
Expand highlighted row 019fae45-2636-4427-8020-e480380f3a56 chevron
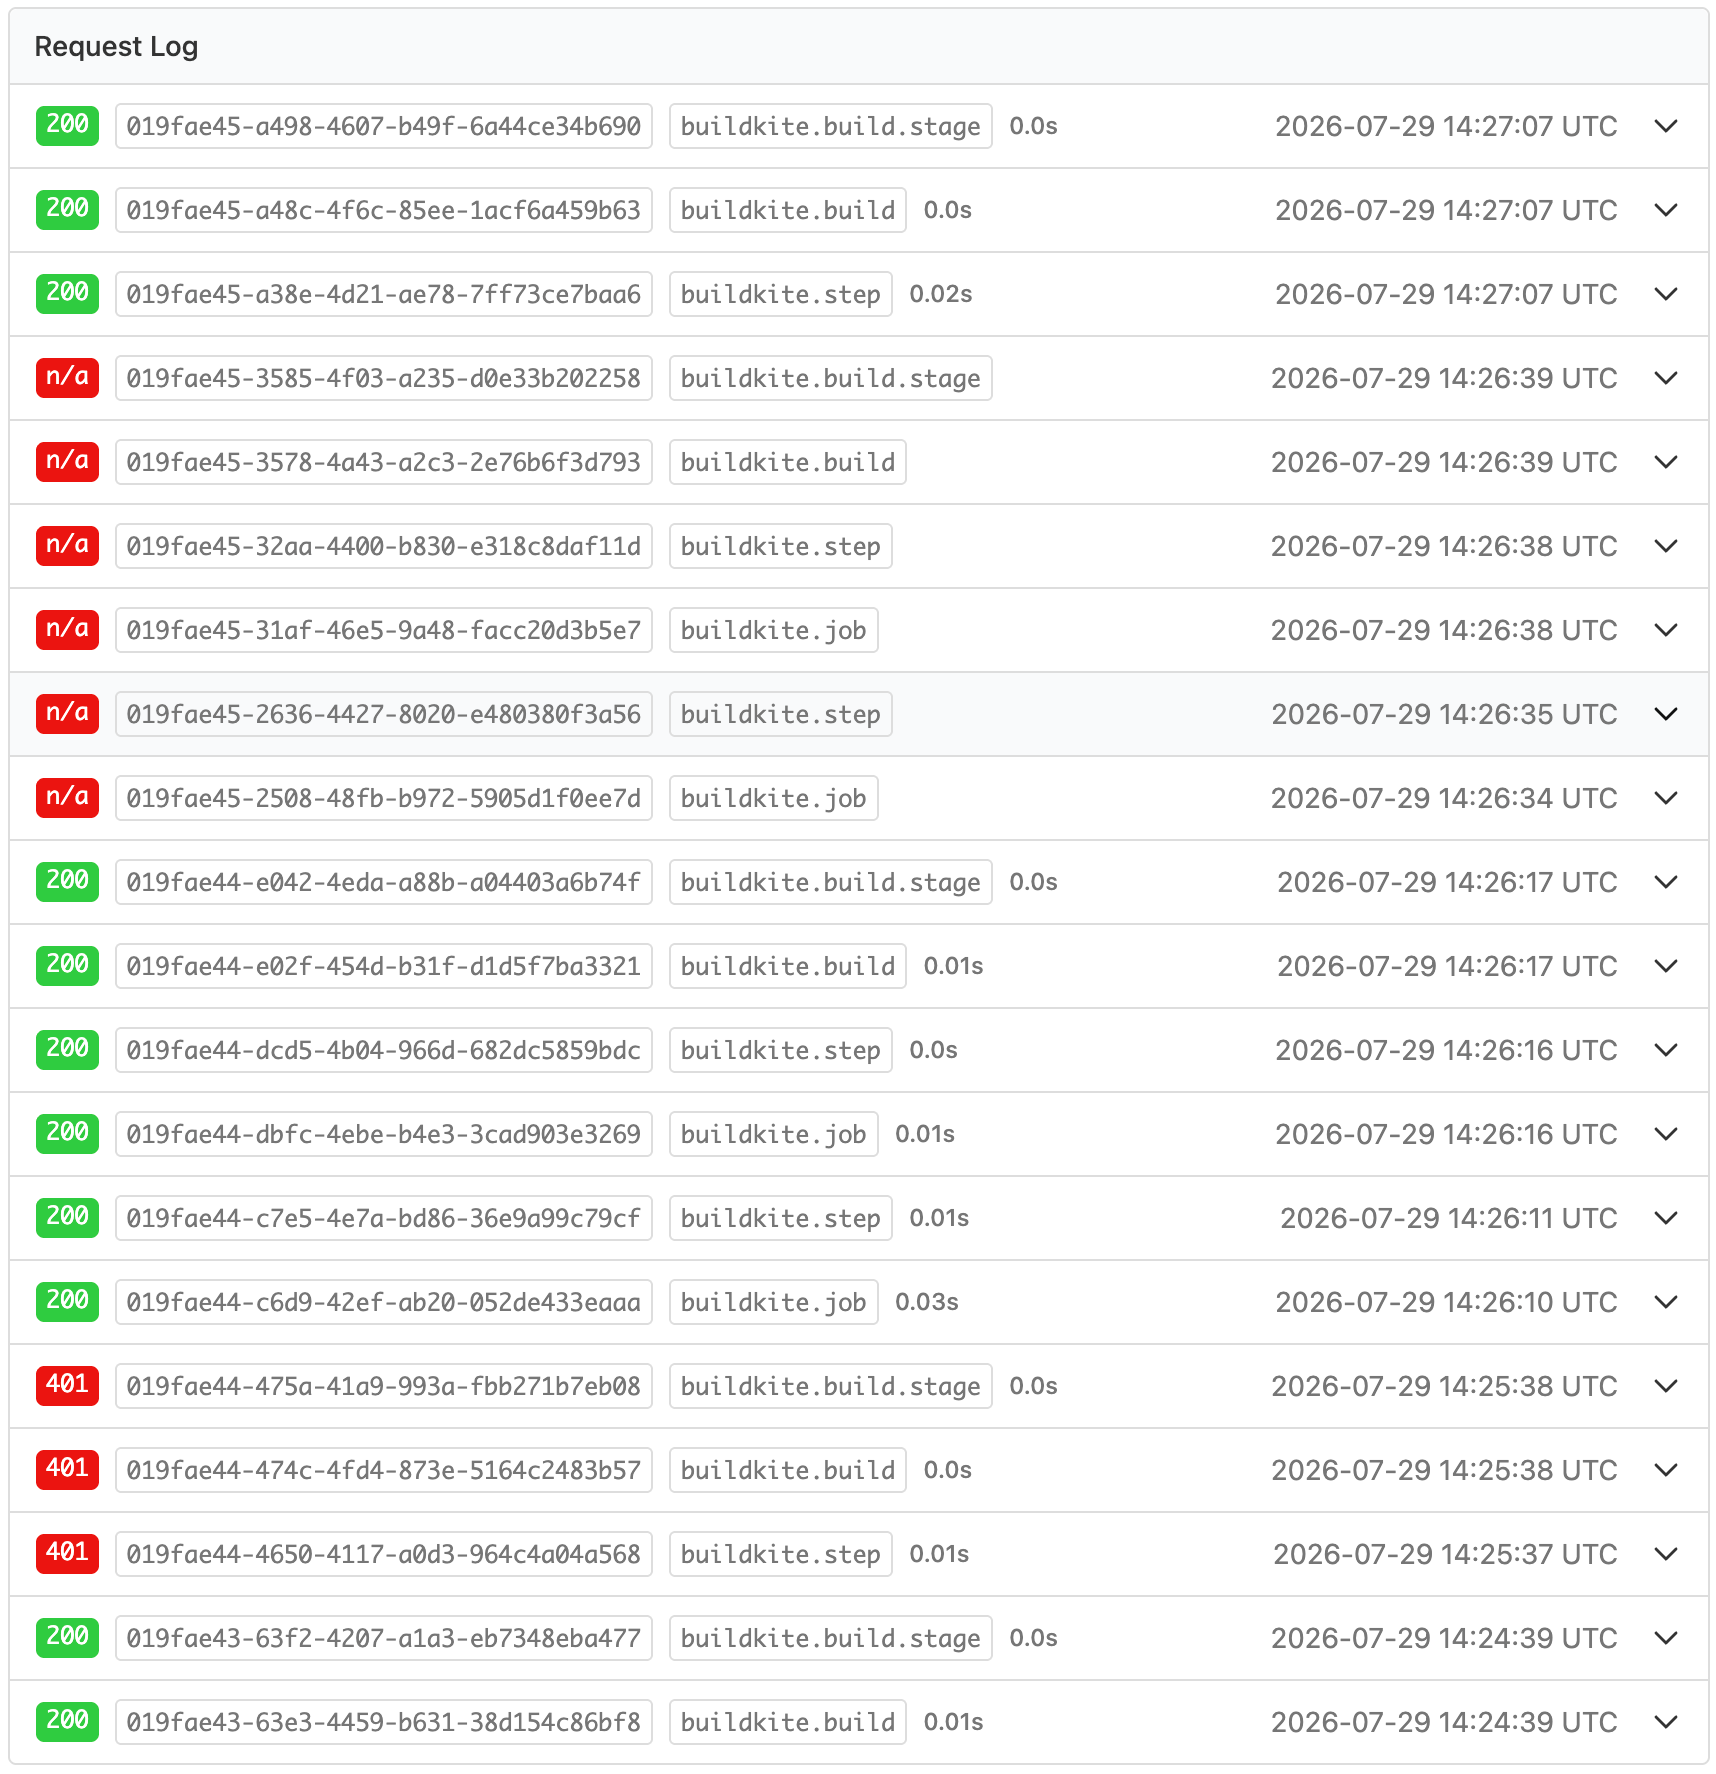coord(1665,714)
